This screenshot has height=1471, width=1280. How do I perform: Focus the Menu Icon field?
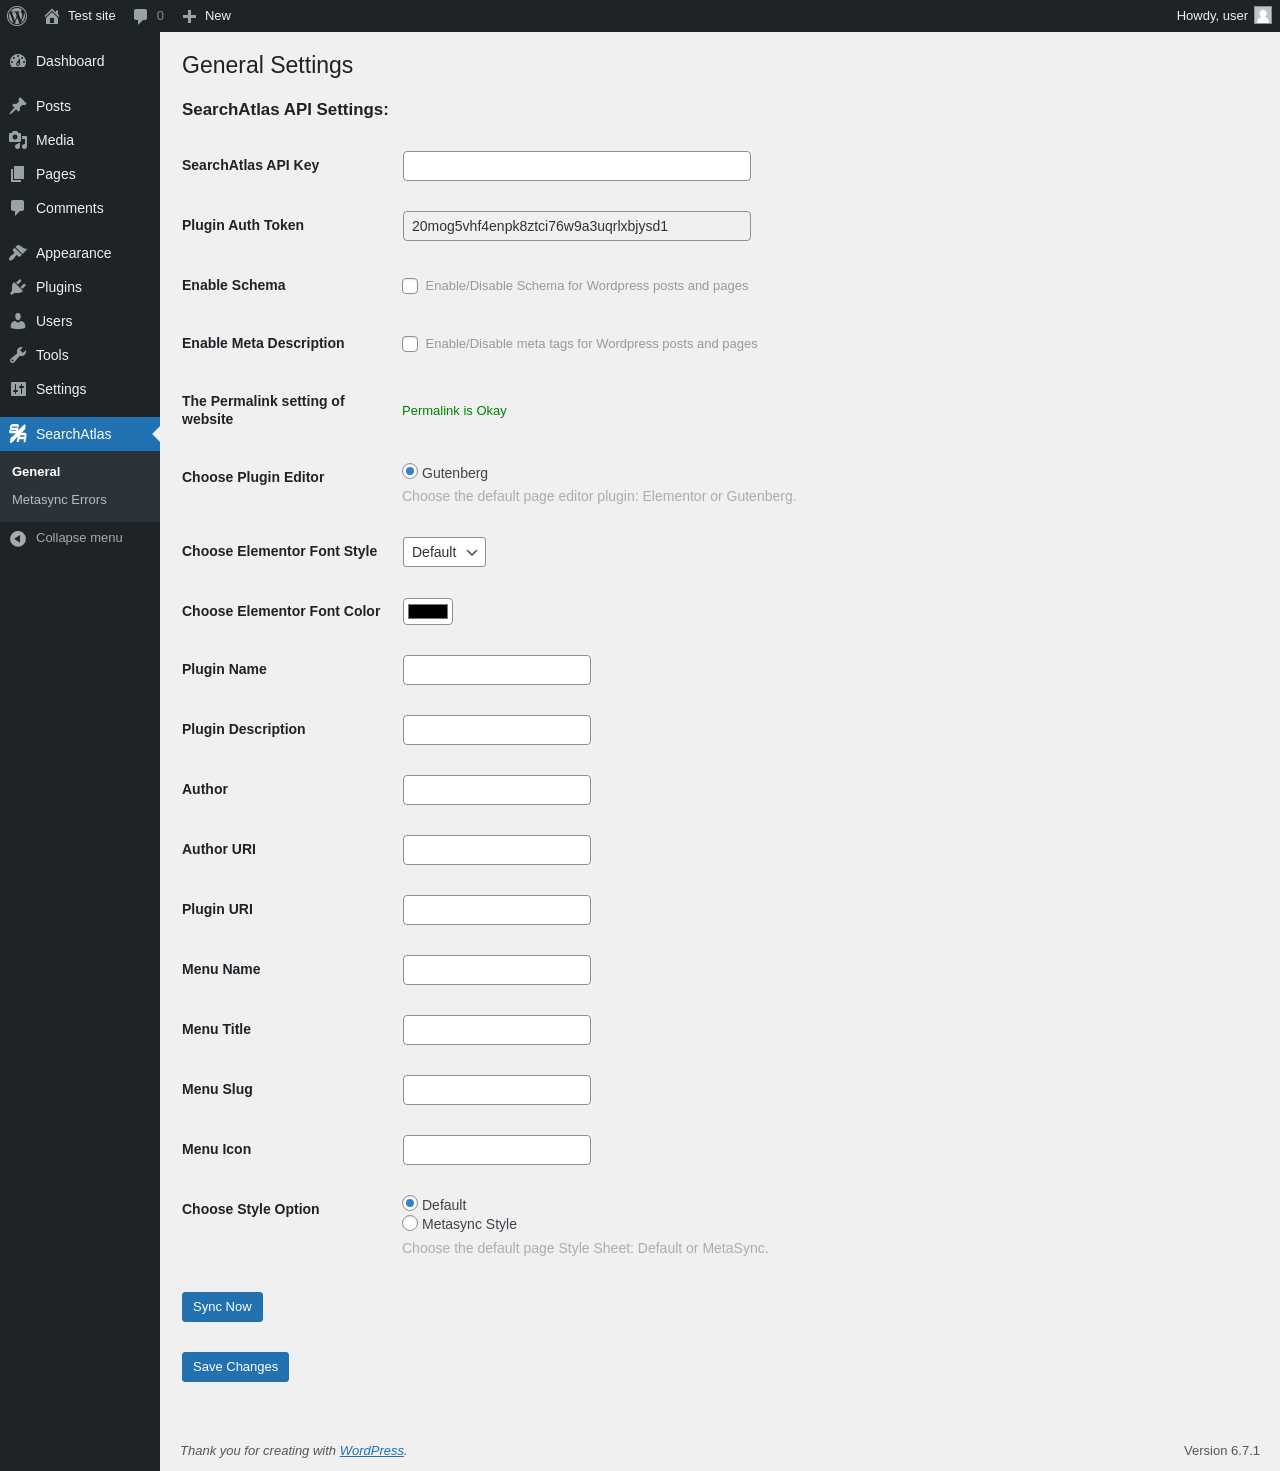tap(497, 1150)
